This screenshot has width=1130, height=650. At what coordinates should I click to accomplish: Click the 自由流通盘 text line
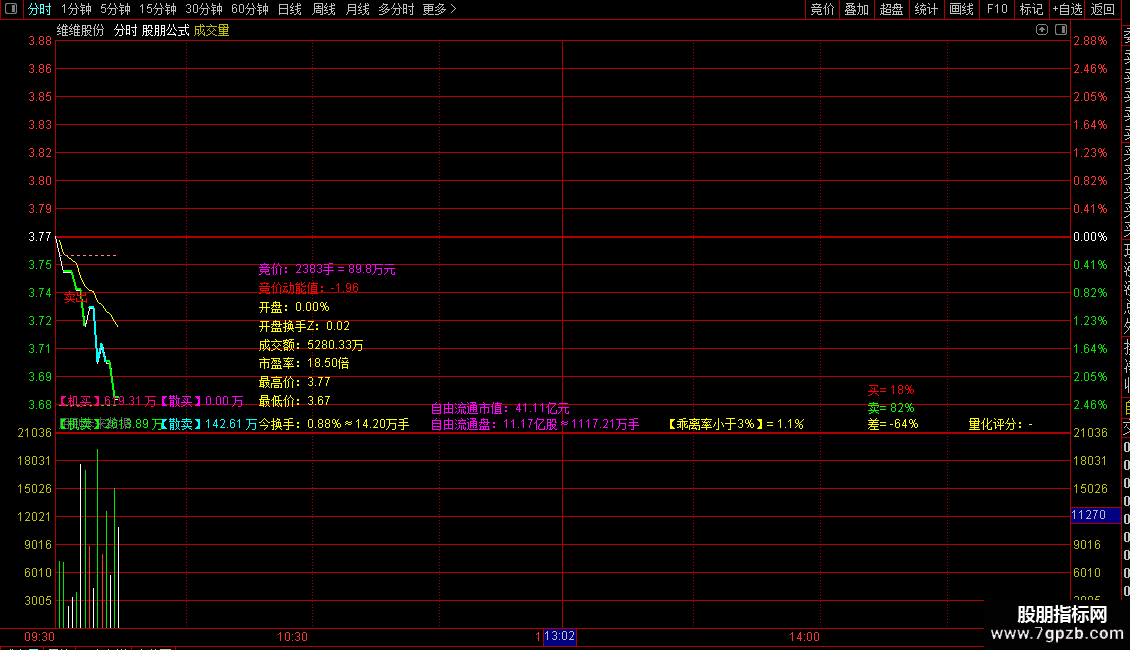pyautogui.click(x=535, y=424)
